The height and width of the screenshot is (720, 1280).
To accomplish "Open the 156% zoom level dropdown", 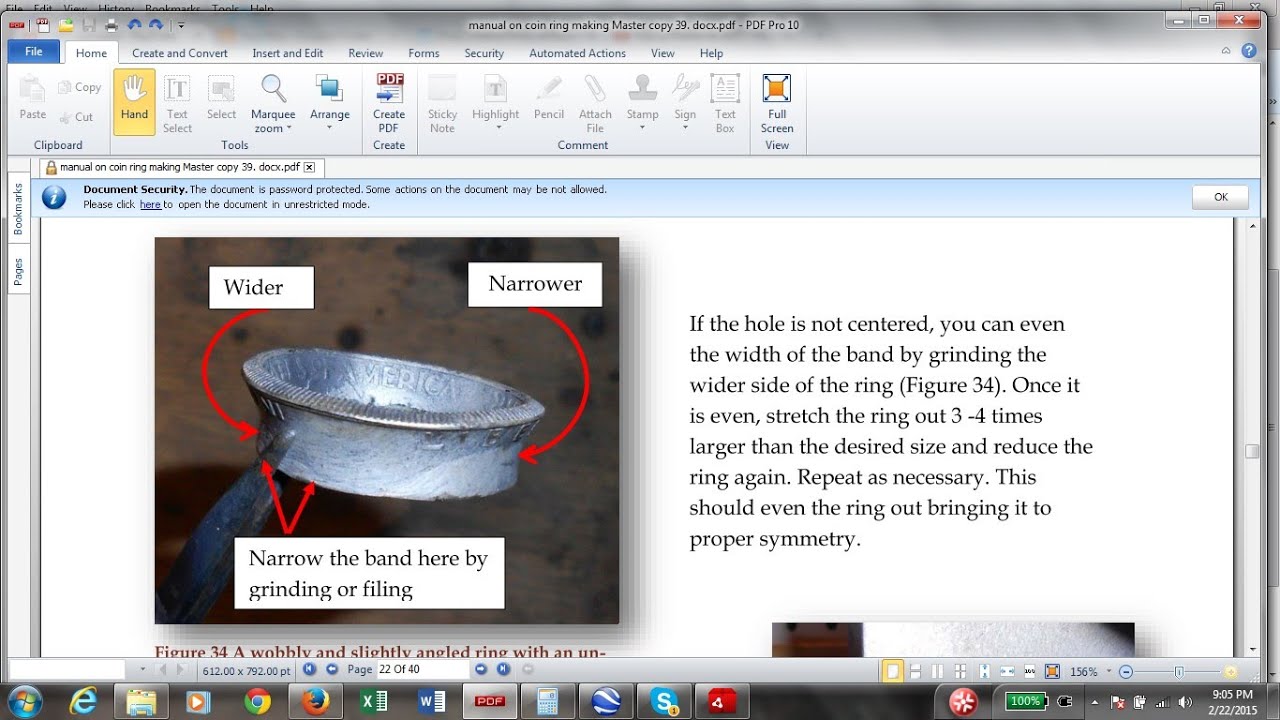I will [x=1107, y=672].
